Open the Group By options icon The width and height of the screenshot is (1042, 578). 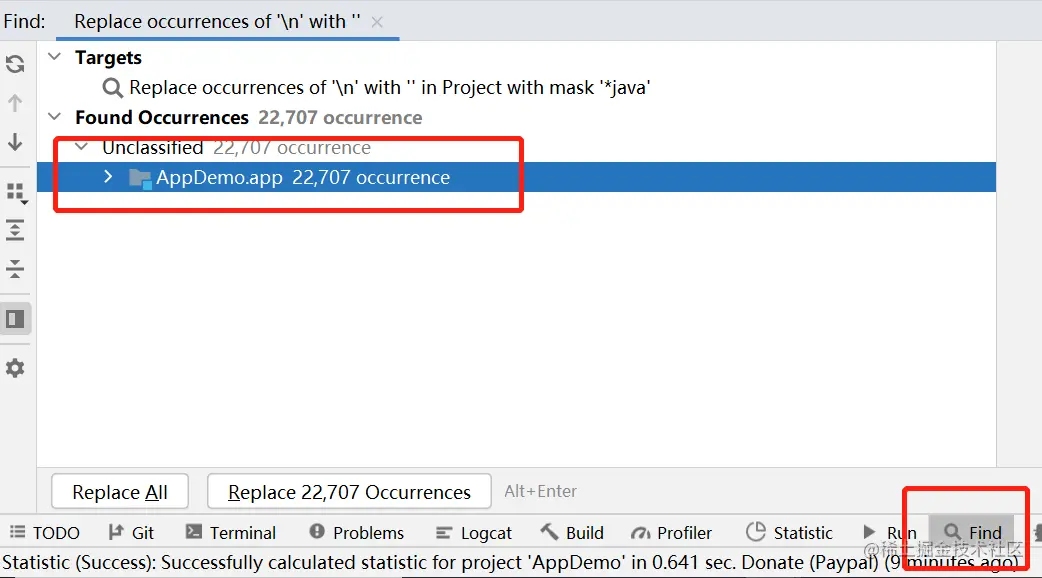(x=15, y=192)
